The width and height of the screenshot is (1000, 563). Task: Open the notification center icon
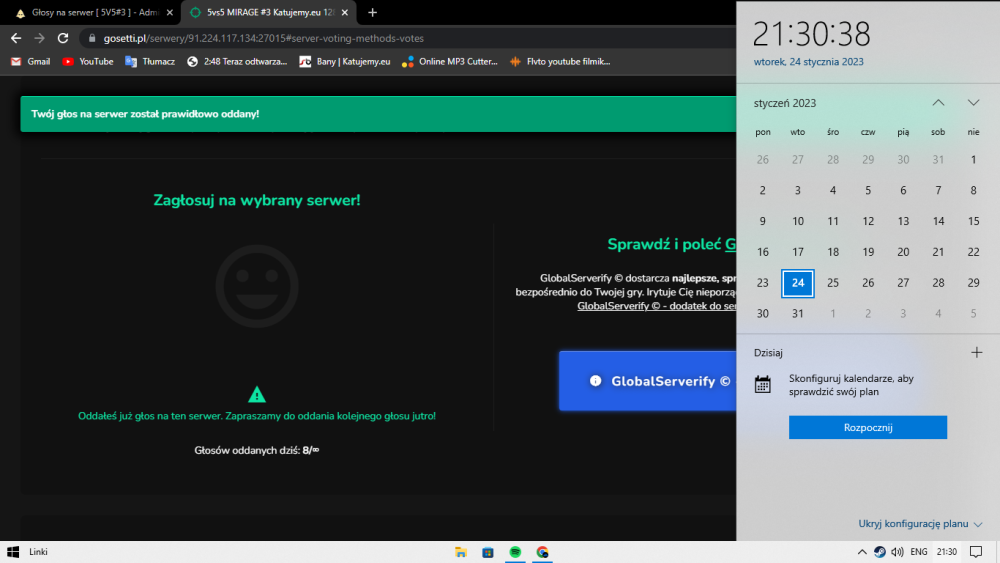tap(976, 552)
